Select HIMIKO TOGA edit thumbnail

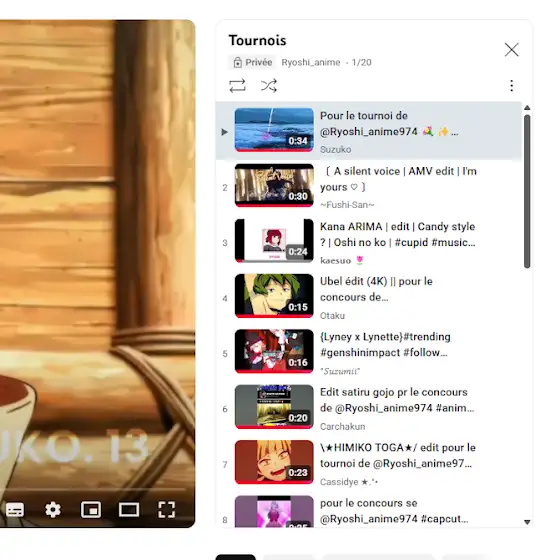pos(274,462)
